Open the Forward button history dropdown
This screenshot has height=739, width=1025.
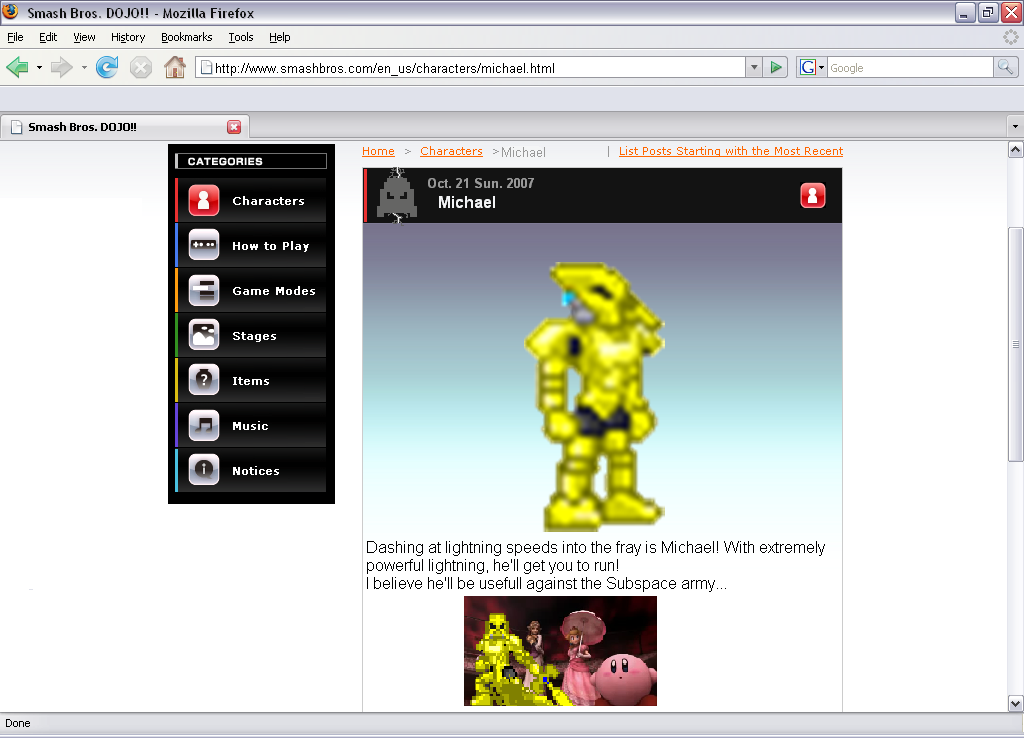click(84, 67)
